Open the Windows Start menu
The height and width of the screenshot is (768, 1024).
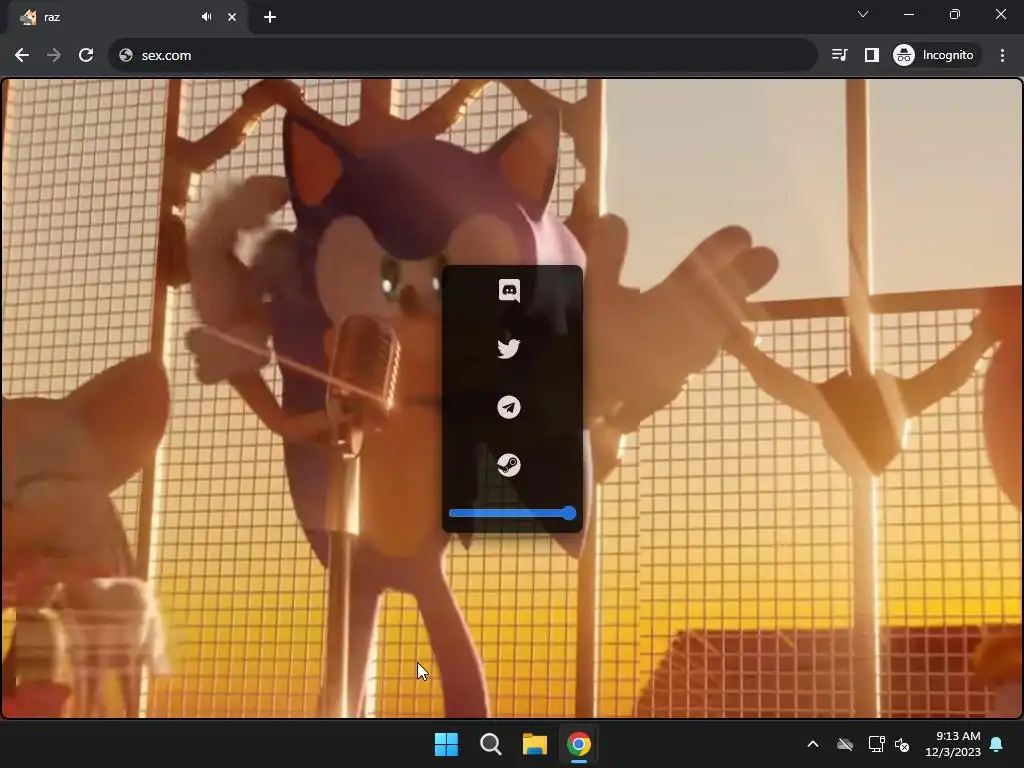point(447,744)
